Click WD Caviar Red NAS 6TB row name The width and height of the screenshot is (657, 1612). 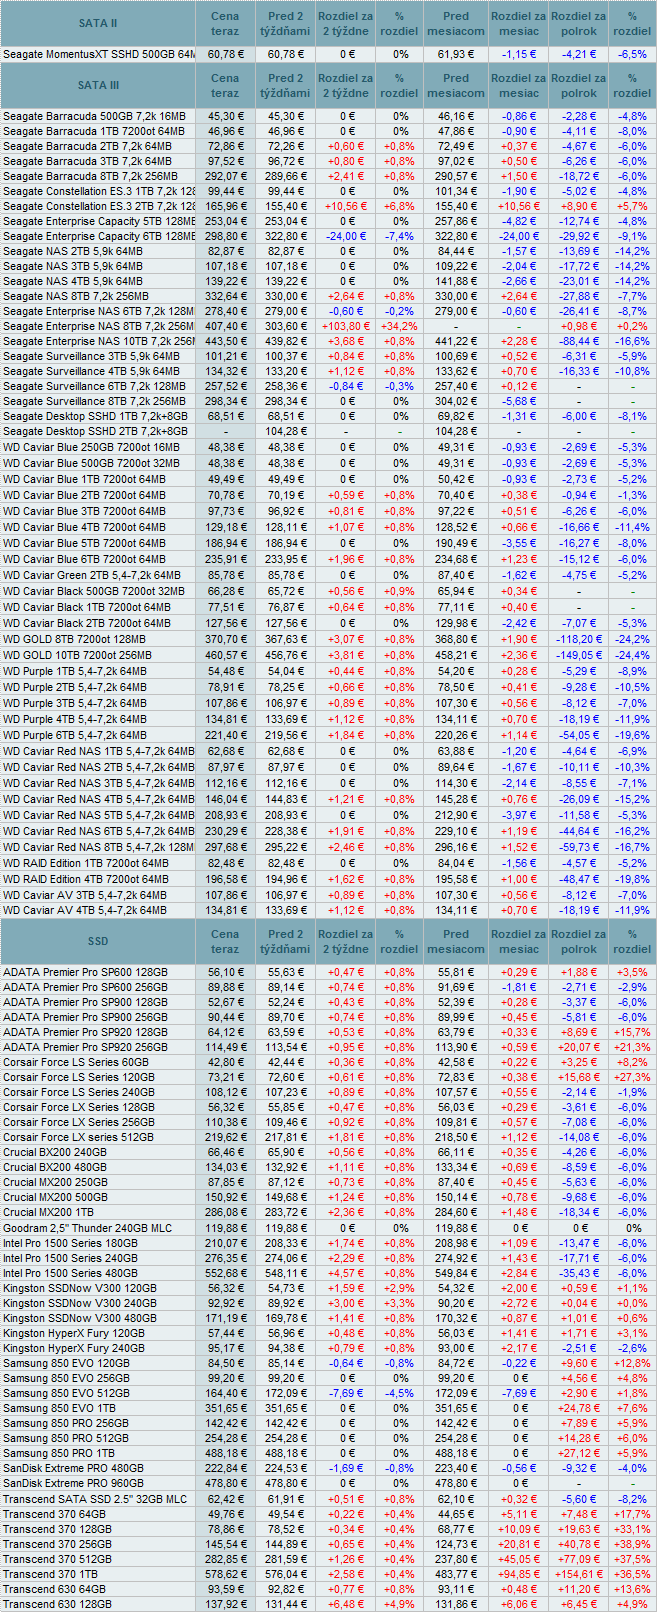tap(99, 831)
